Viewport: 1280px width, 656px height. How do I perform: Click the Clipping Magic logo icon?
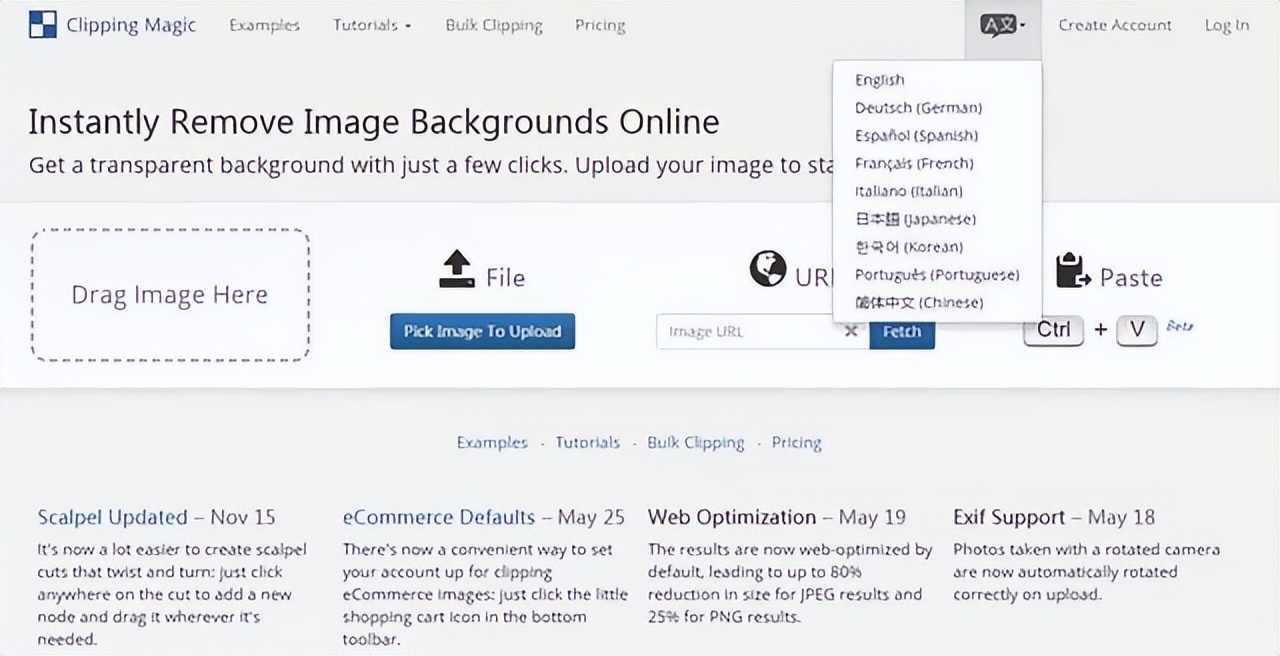[x=43, y=25]
